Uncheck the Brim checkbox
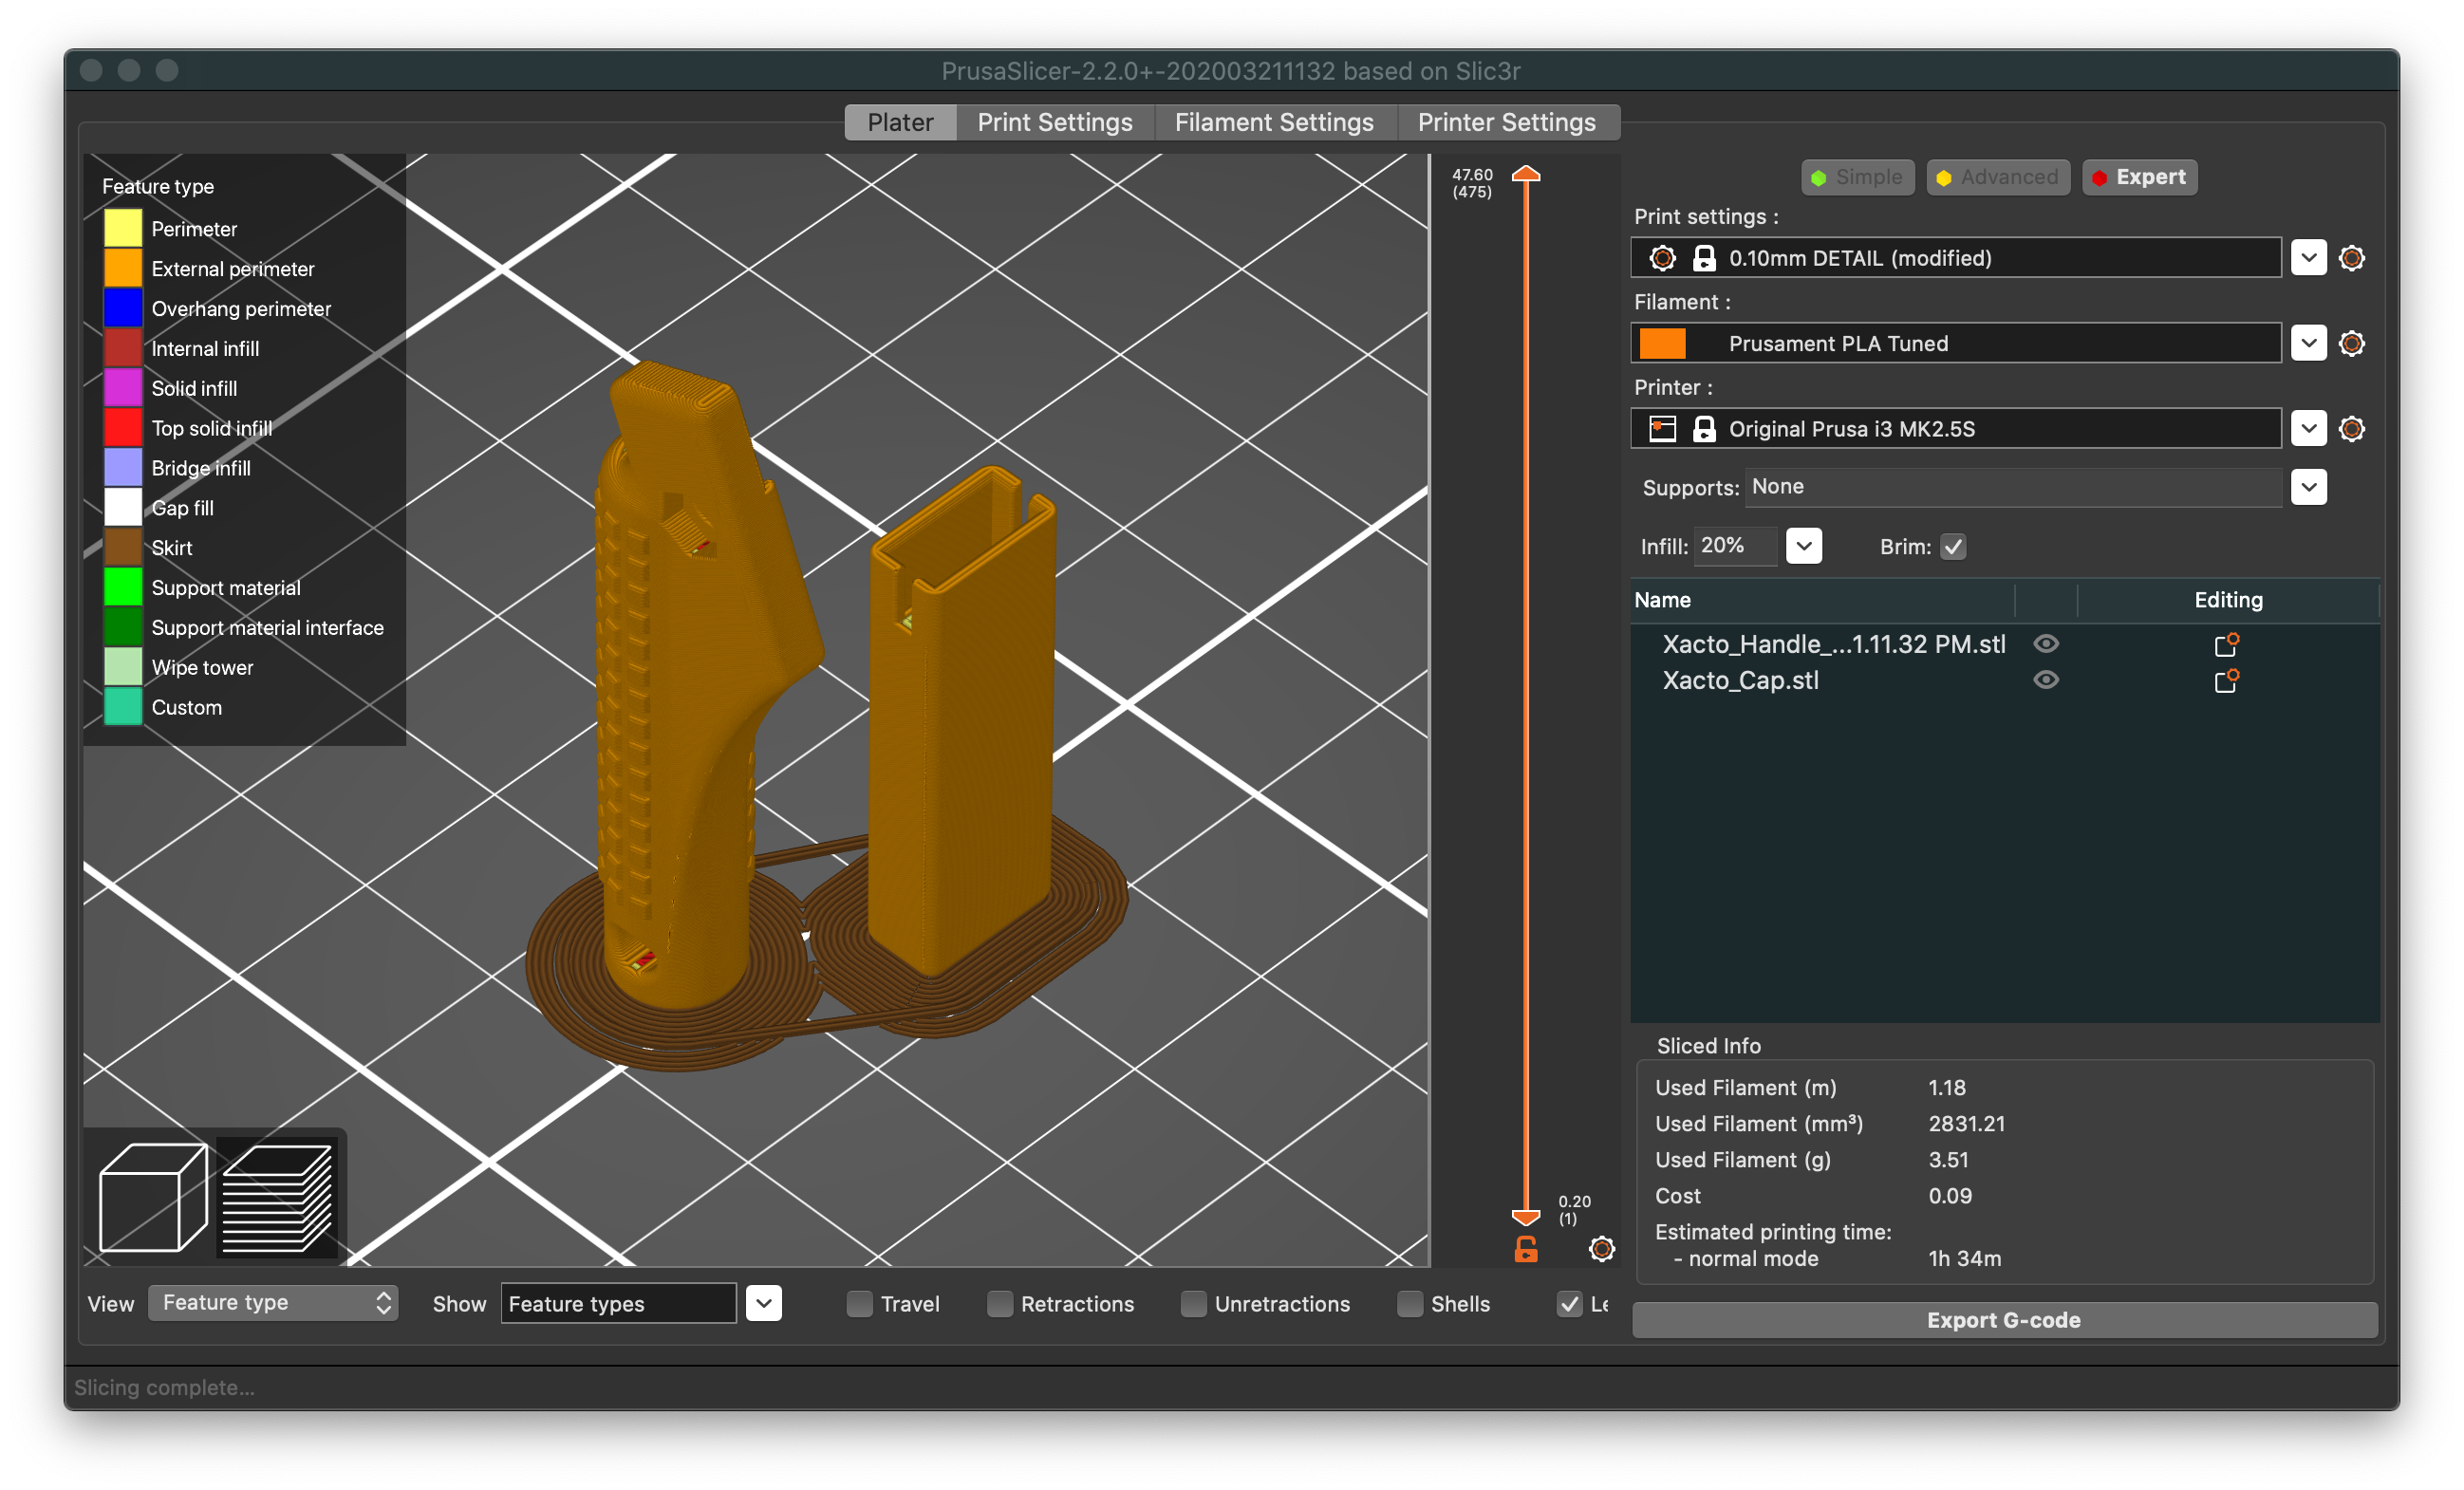Image resolution: width=2464 pixels, height=1490 pixels. coord(1952,547)
